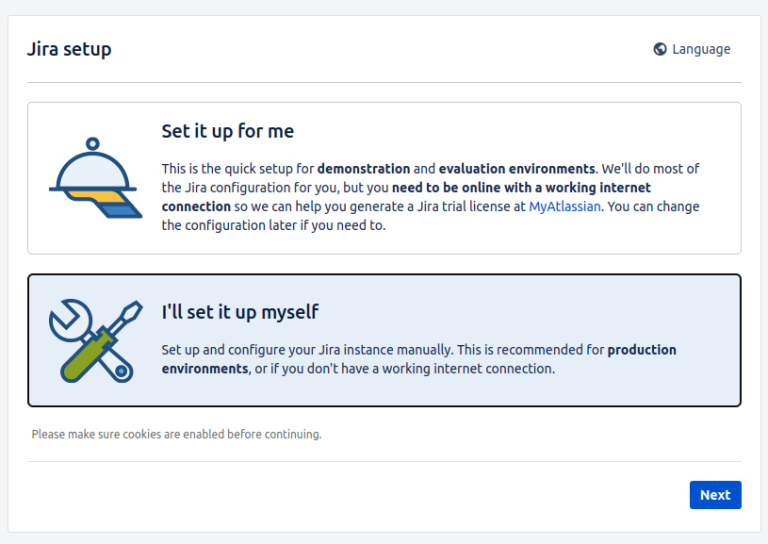
Task: Select the "Set it up for me" heading
Action: pos(228,131)
